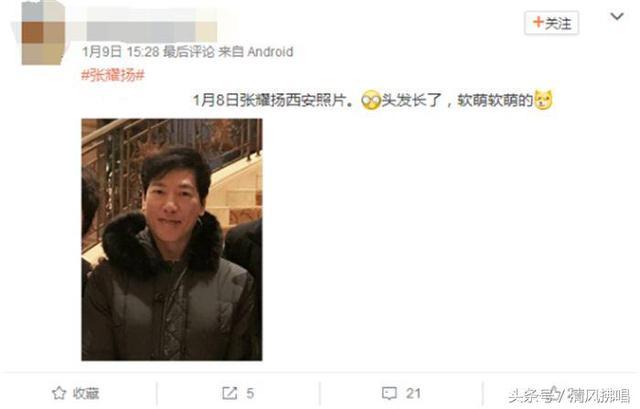The height and width of the screenshot is (409, 640).
Task: Click the glasses-face emoji in post text
Action: coord(371,100)
